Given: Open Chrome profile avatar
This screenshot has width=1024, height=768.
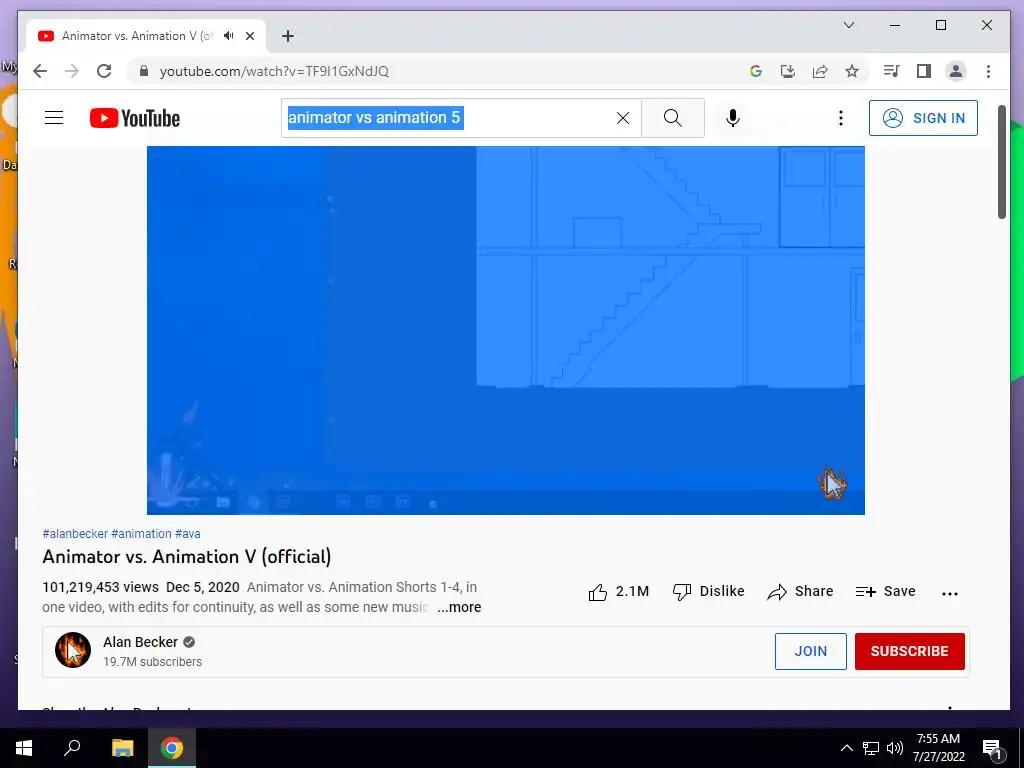Looking at the screenshot, I should click(955, 71).
